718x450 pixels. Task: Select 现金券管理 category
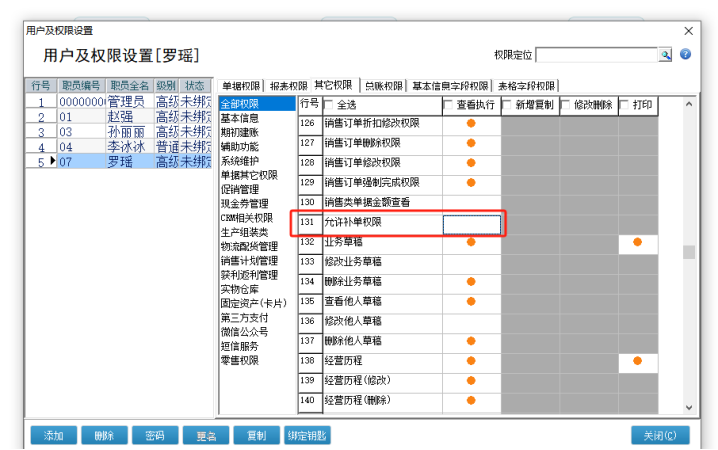click(x=245, y=204)
